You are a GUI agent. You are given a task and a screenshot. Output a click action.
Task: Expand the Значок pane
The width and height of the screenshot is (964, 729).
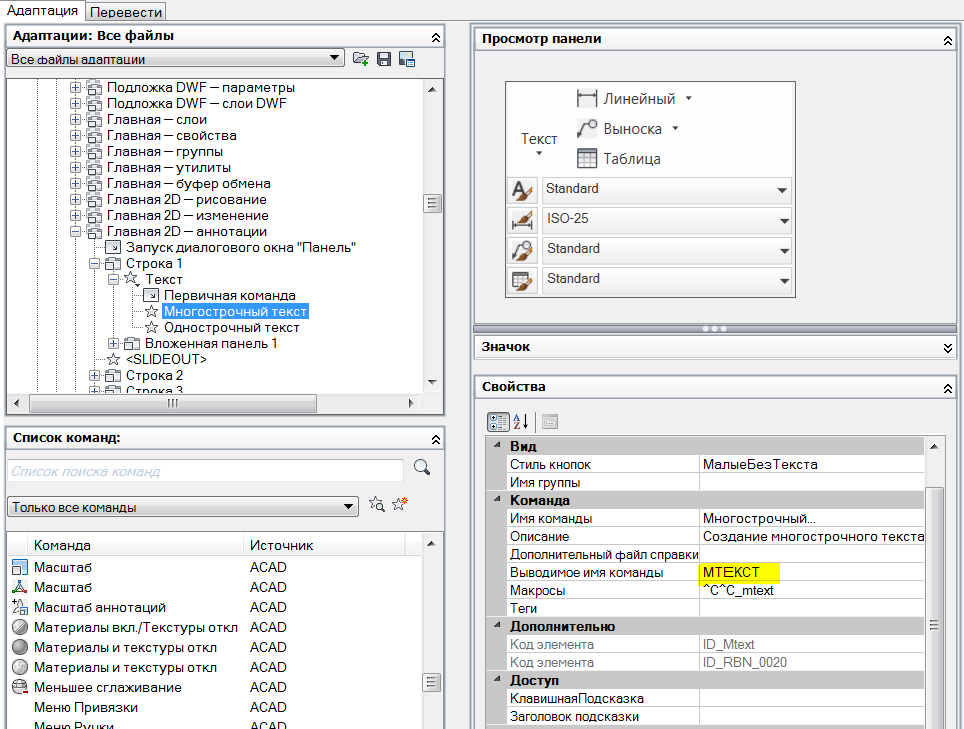point(947,349)
